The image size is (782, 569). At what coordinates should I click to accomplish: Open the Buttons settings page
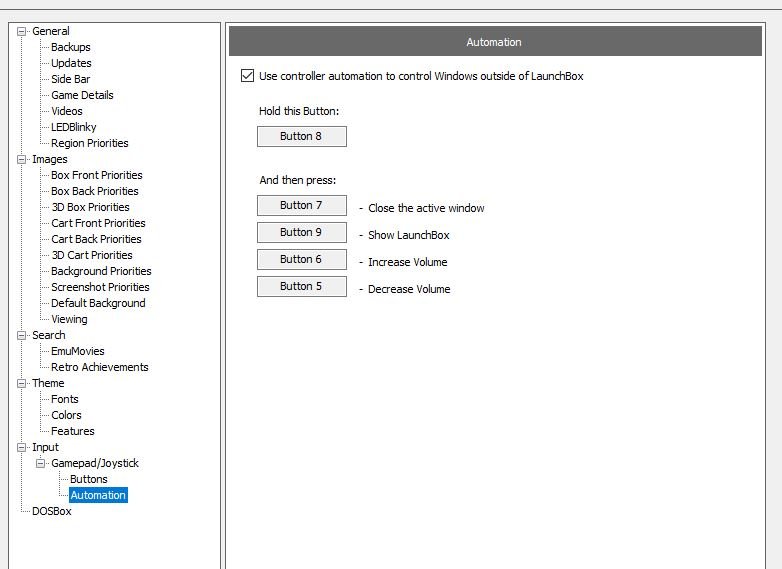pyautogui.click(x=88, y=479)
